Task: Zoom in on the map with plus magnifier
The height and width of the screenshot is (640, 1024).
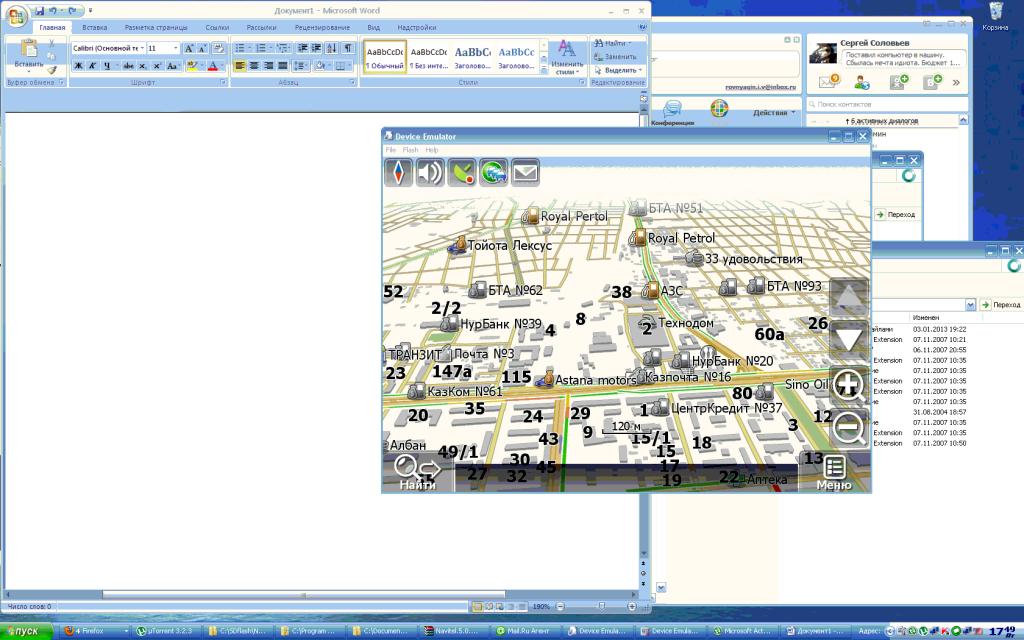Action: (849, 386)
